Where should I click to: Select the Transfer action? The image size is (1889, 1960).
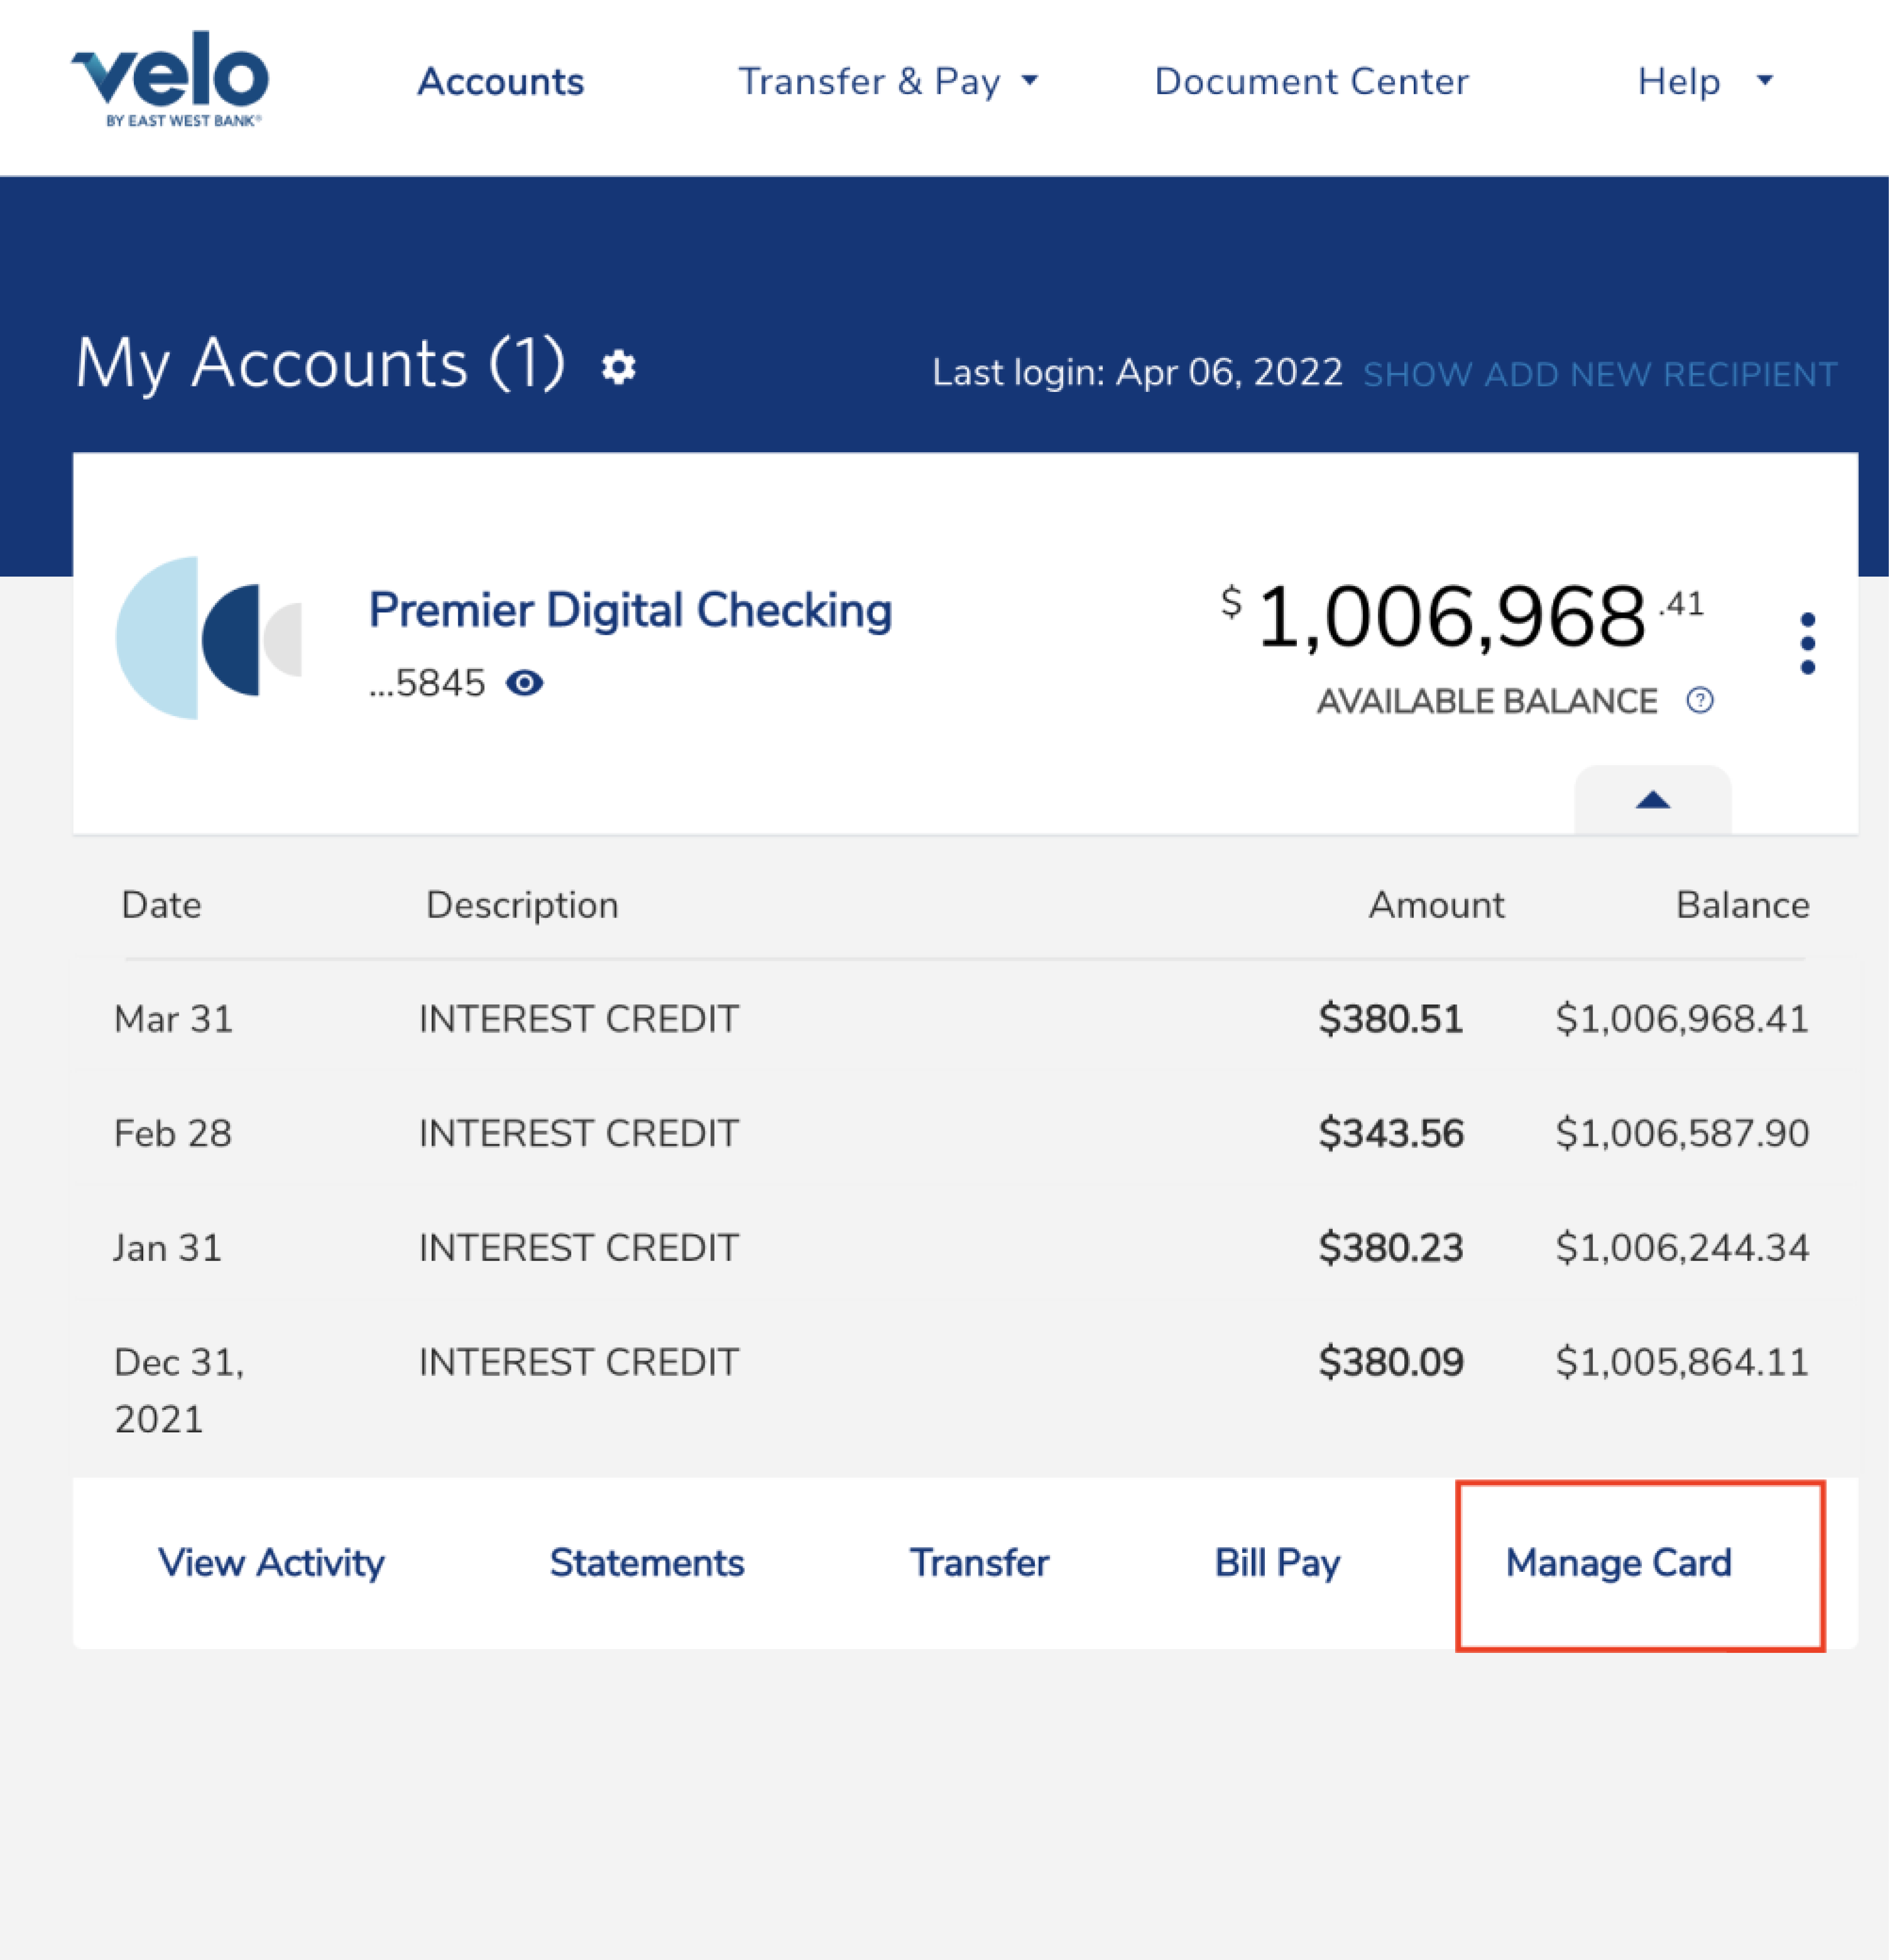click(979, 1562)
